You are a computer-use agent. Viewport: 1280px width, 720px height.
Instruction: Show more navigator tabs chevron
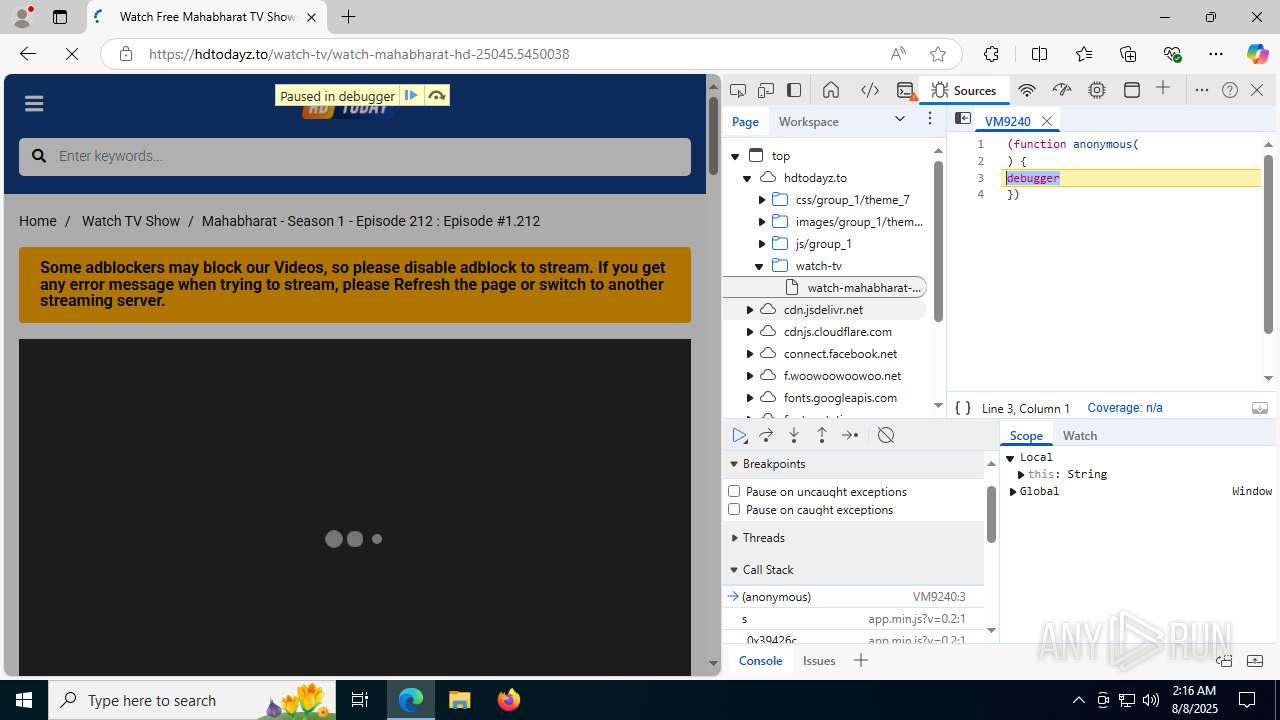tap(900, 119)
